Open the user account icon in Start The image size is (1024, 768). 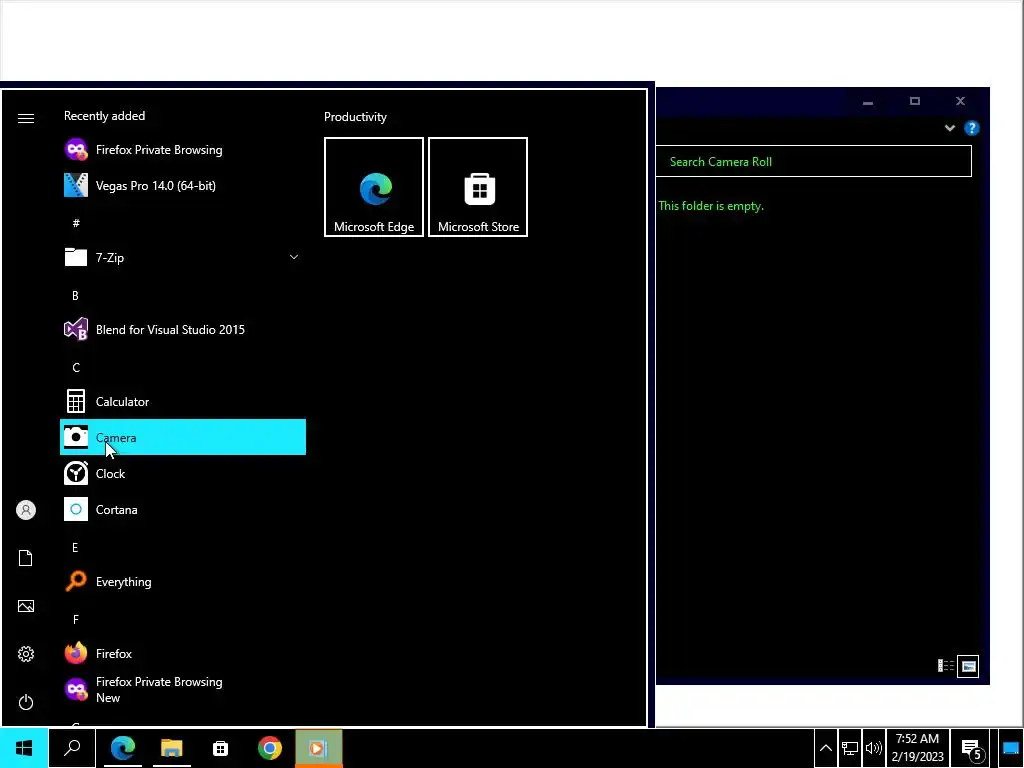pyautogui.click(x=25, y=510)
